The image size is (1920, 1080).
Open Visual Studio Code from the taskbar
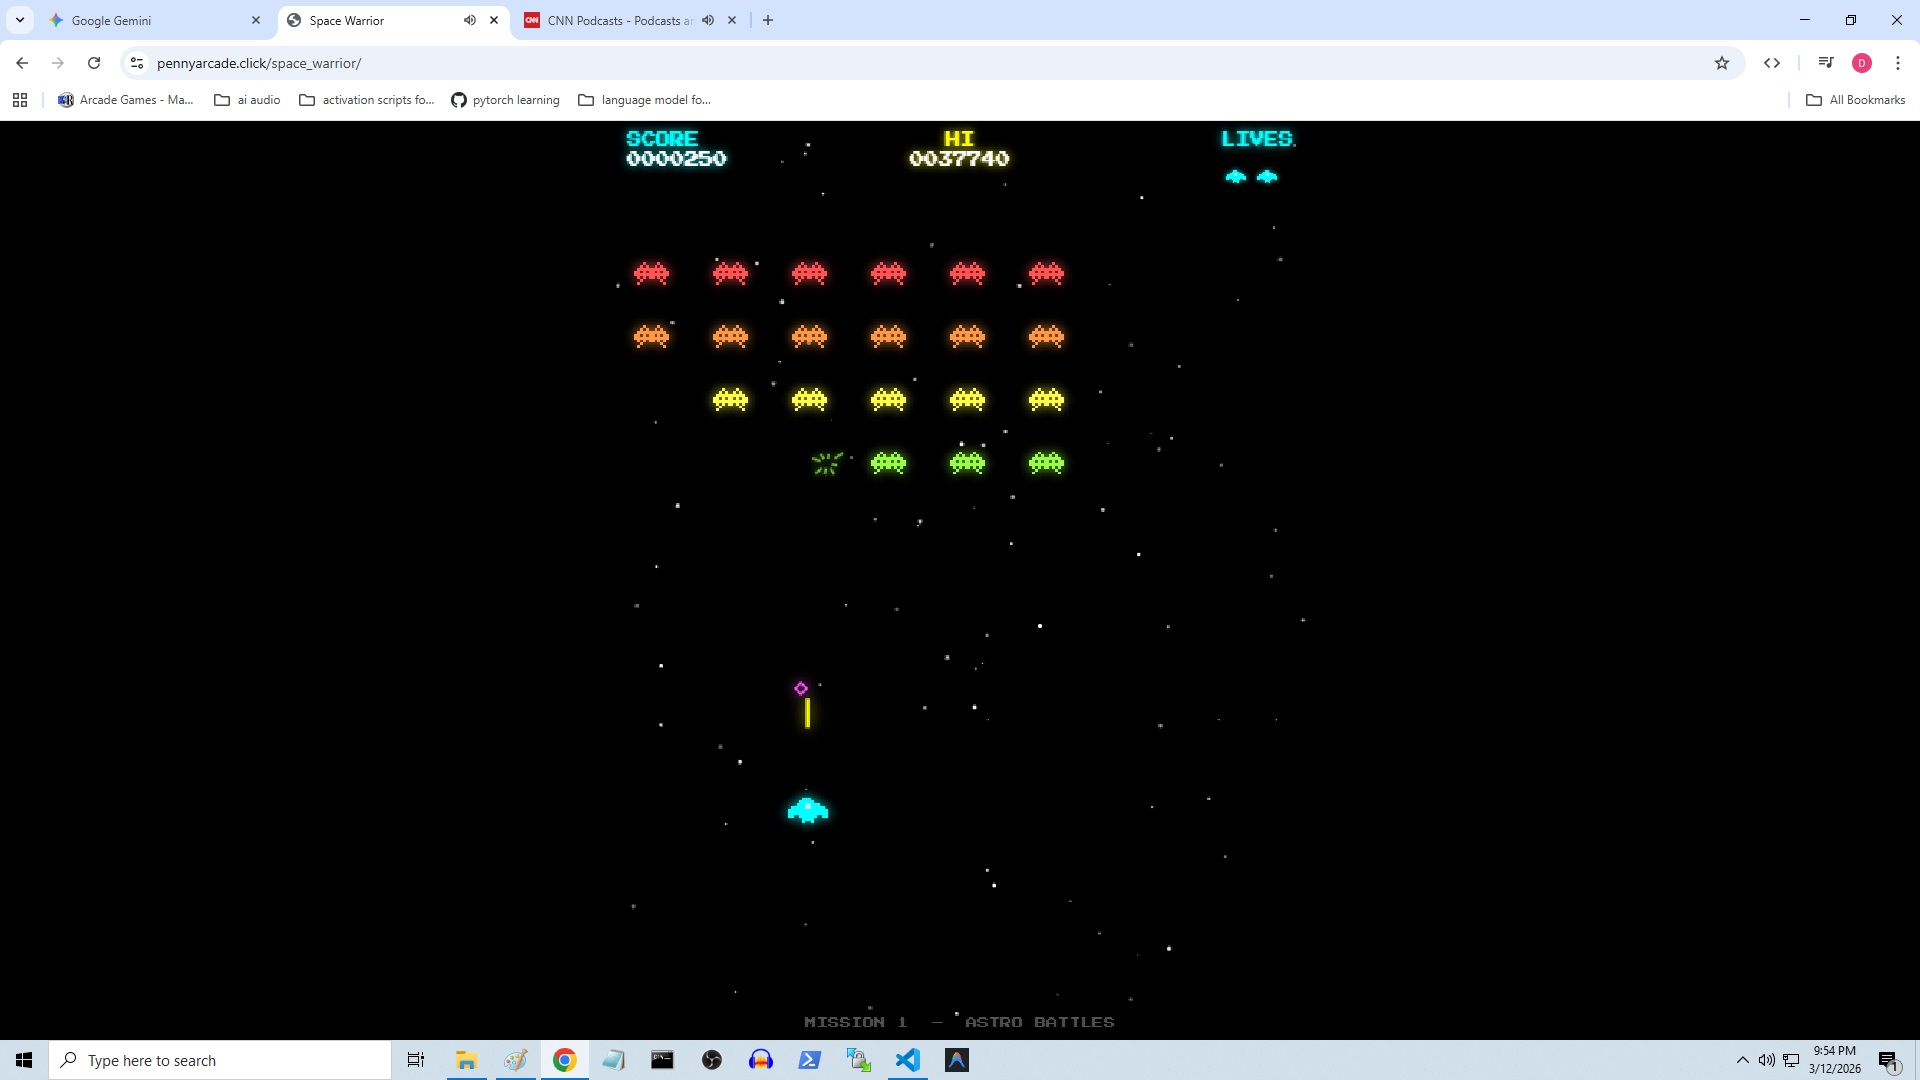(908, 1059)
